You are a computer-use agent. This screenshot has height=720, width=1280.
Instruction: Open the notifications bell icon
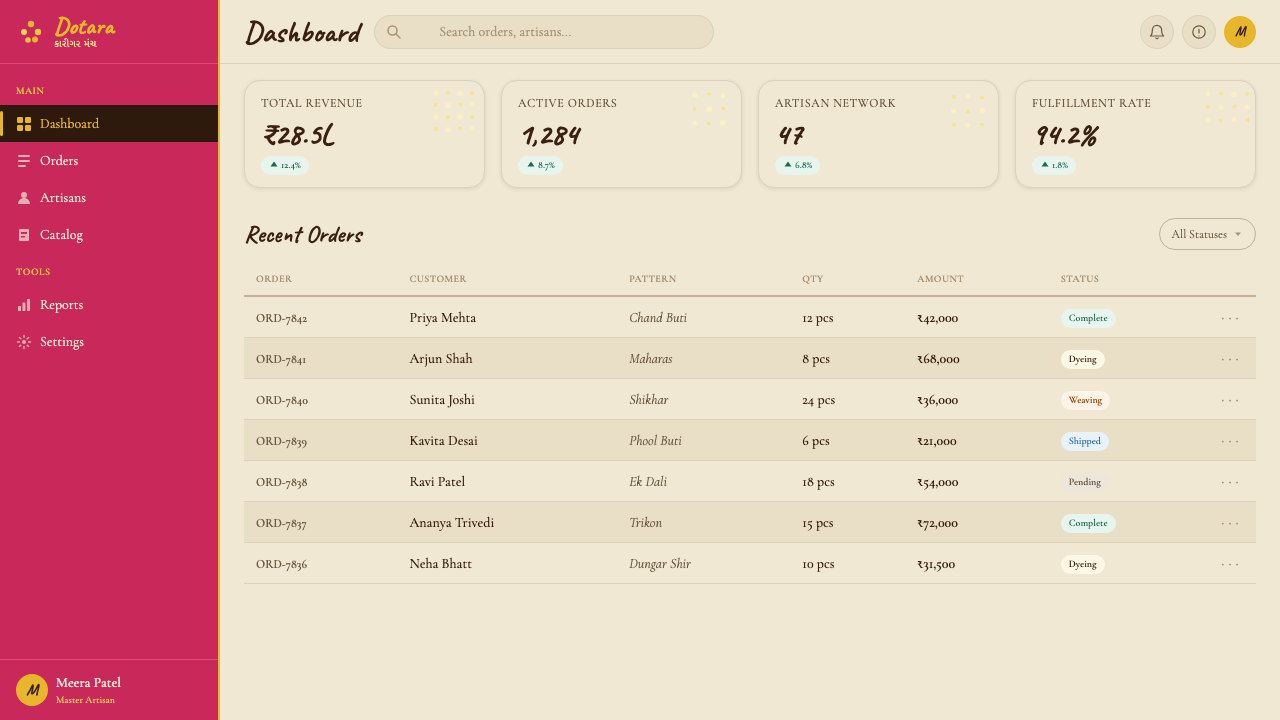coord(1157,32)
